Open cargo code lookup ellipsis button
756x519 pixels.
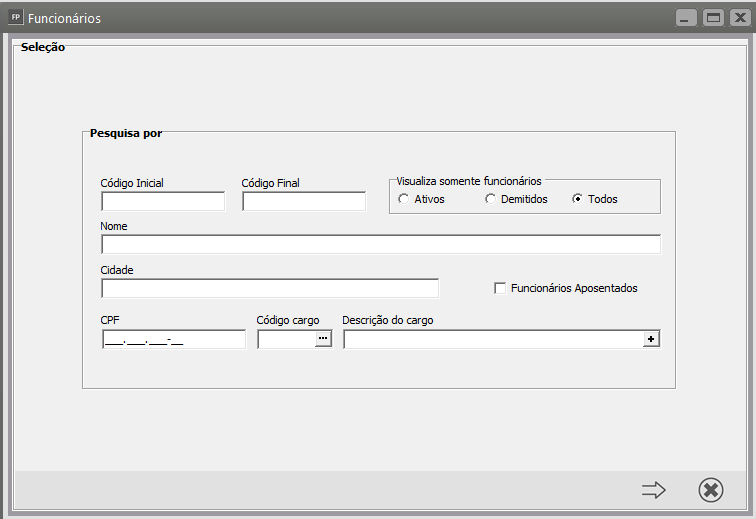[x=323, y=339]
